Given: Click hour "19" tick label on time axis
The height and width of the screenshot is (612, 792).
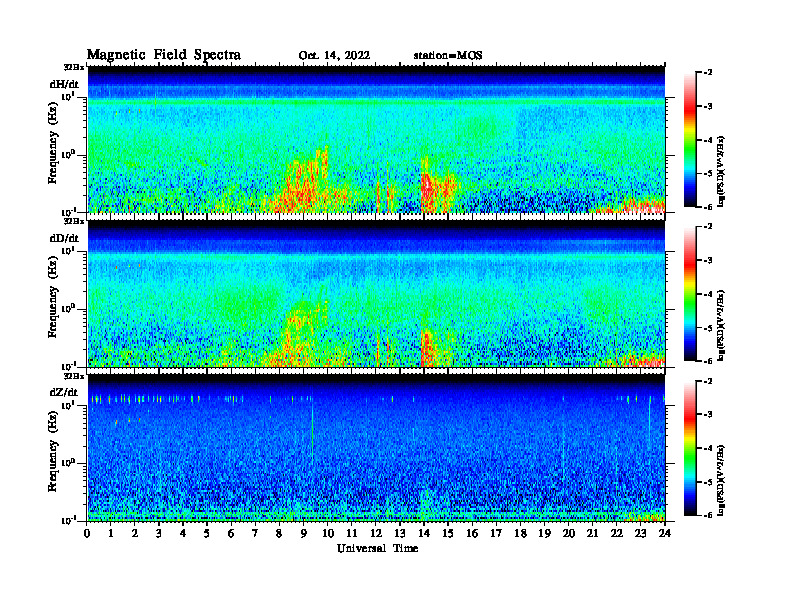Looking at the screenshot, I should (544, 533).
